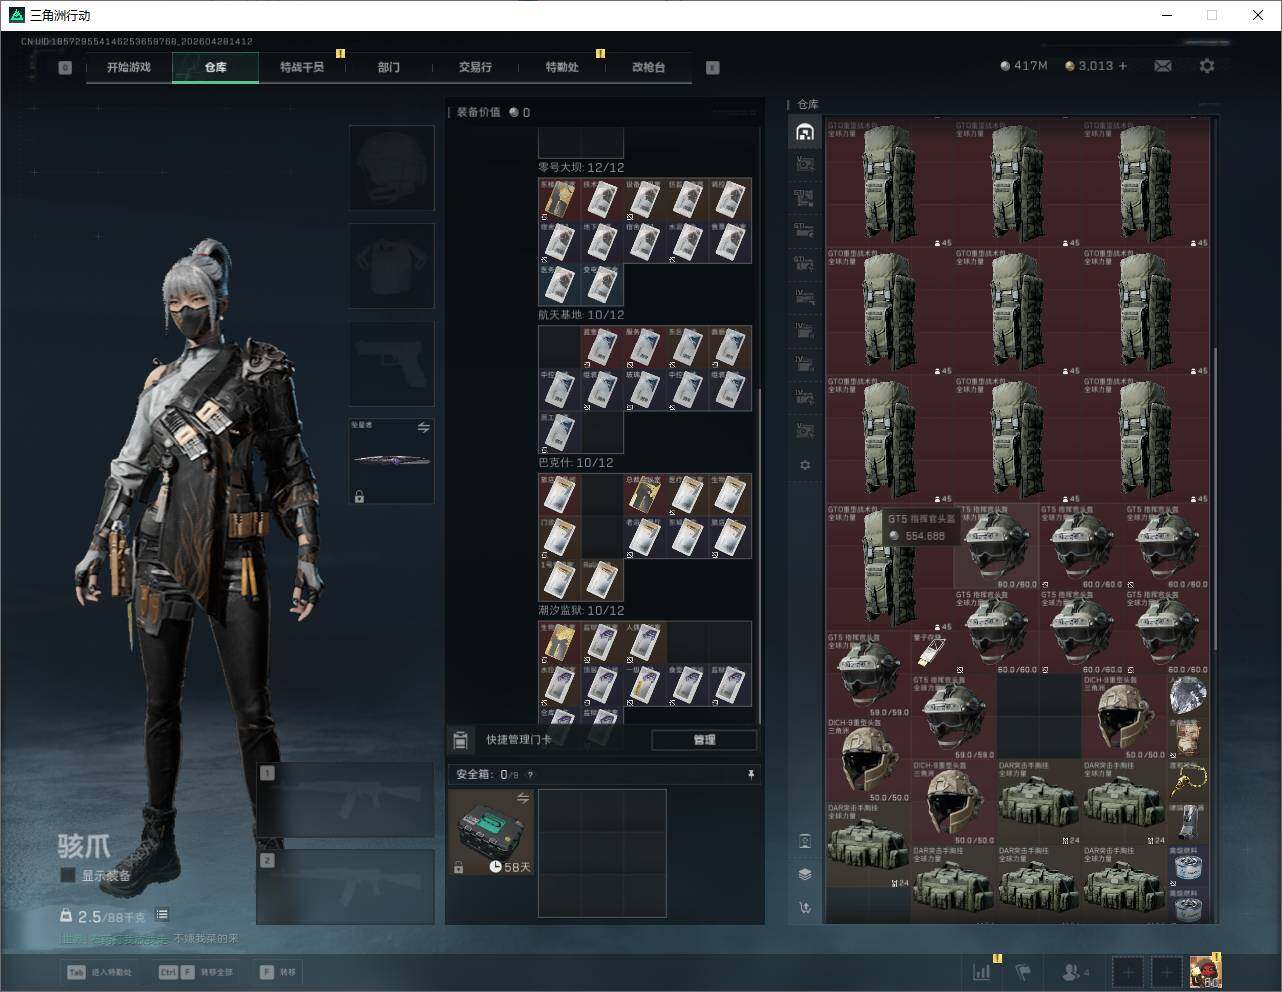The image size is (1282, 992).
Task: Click the F 转移 shortcut button
Action: pos(278,972)
